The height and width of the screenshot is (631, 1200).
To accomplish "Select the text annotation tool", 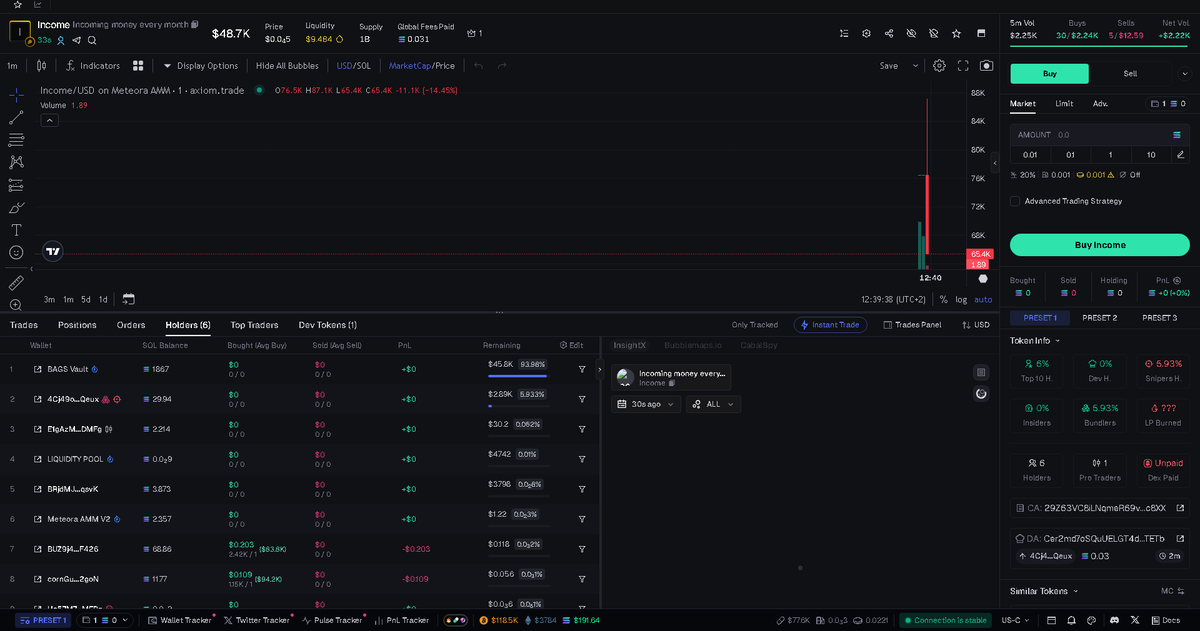I will click(x=16, y=230).
